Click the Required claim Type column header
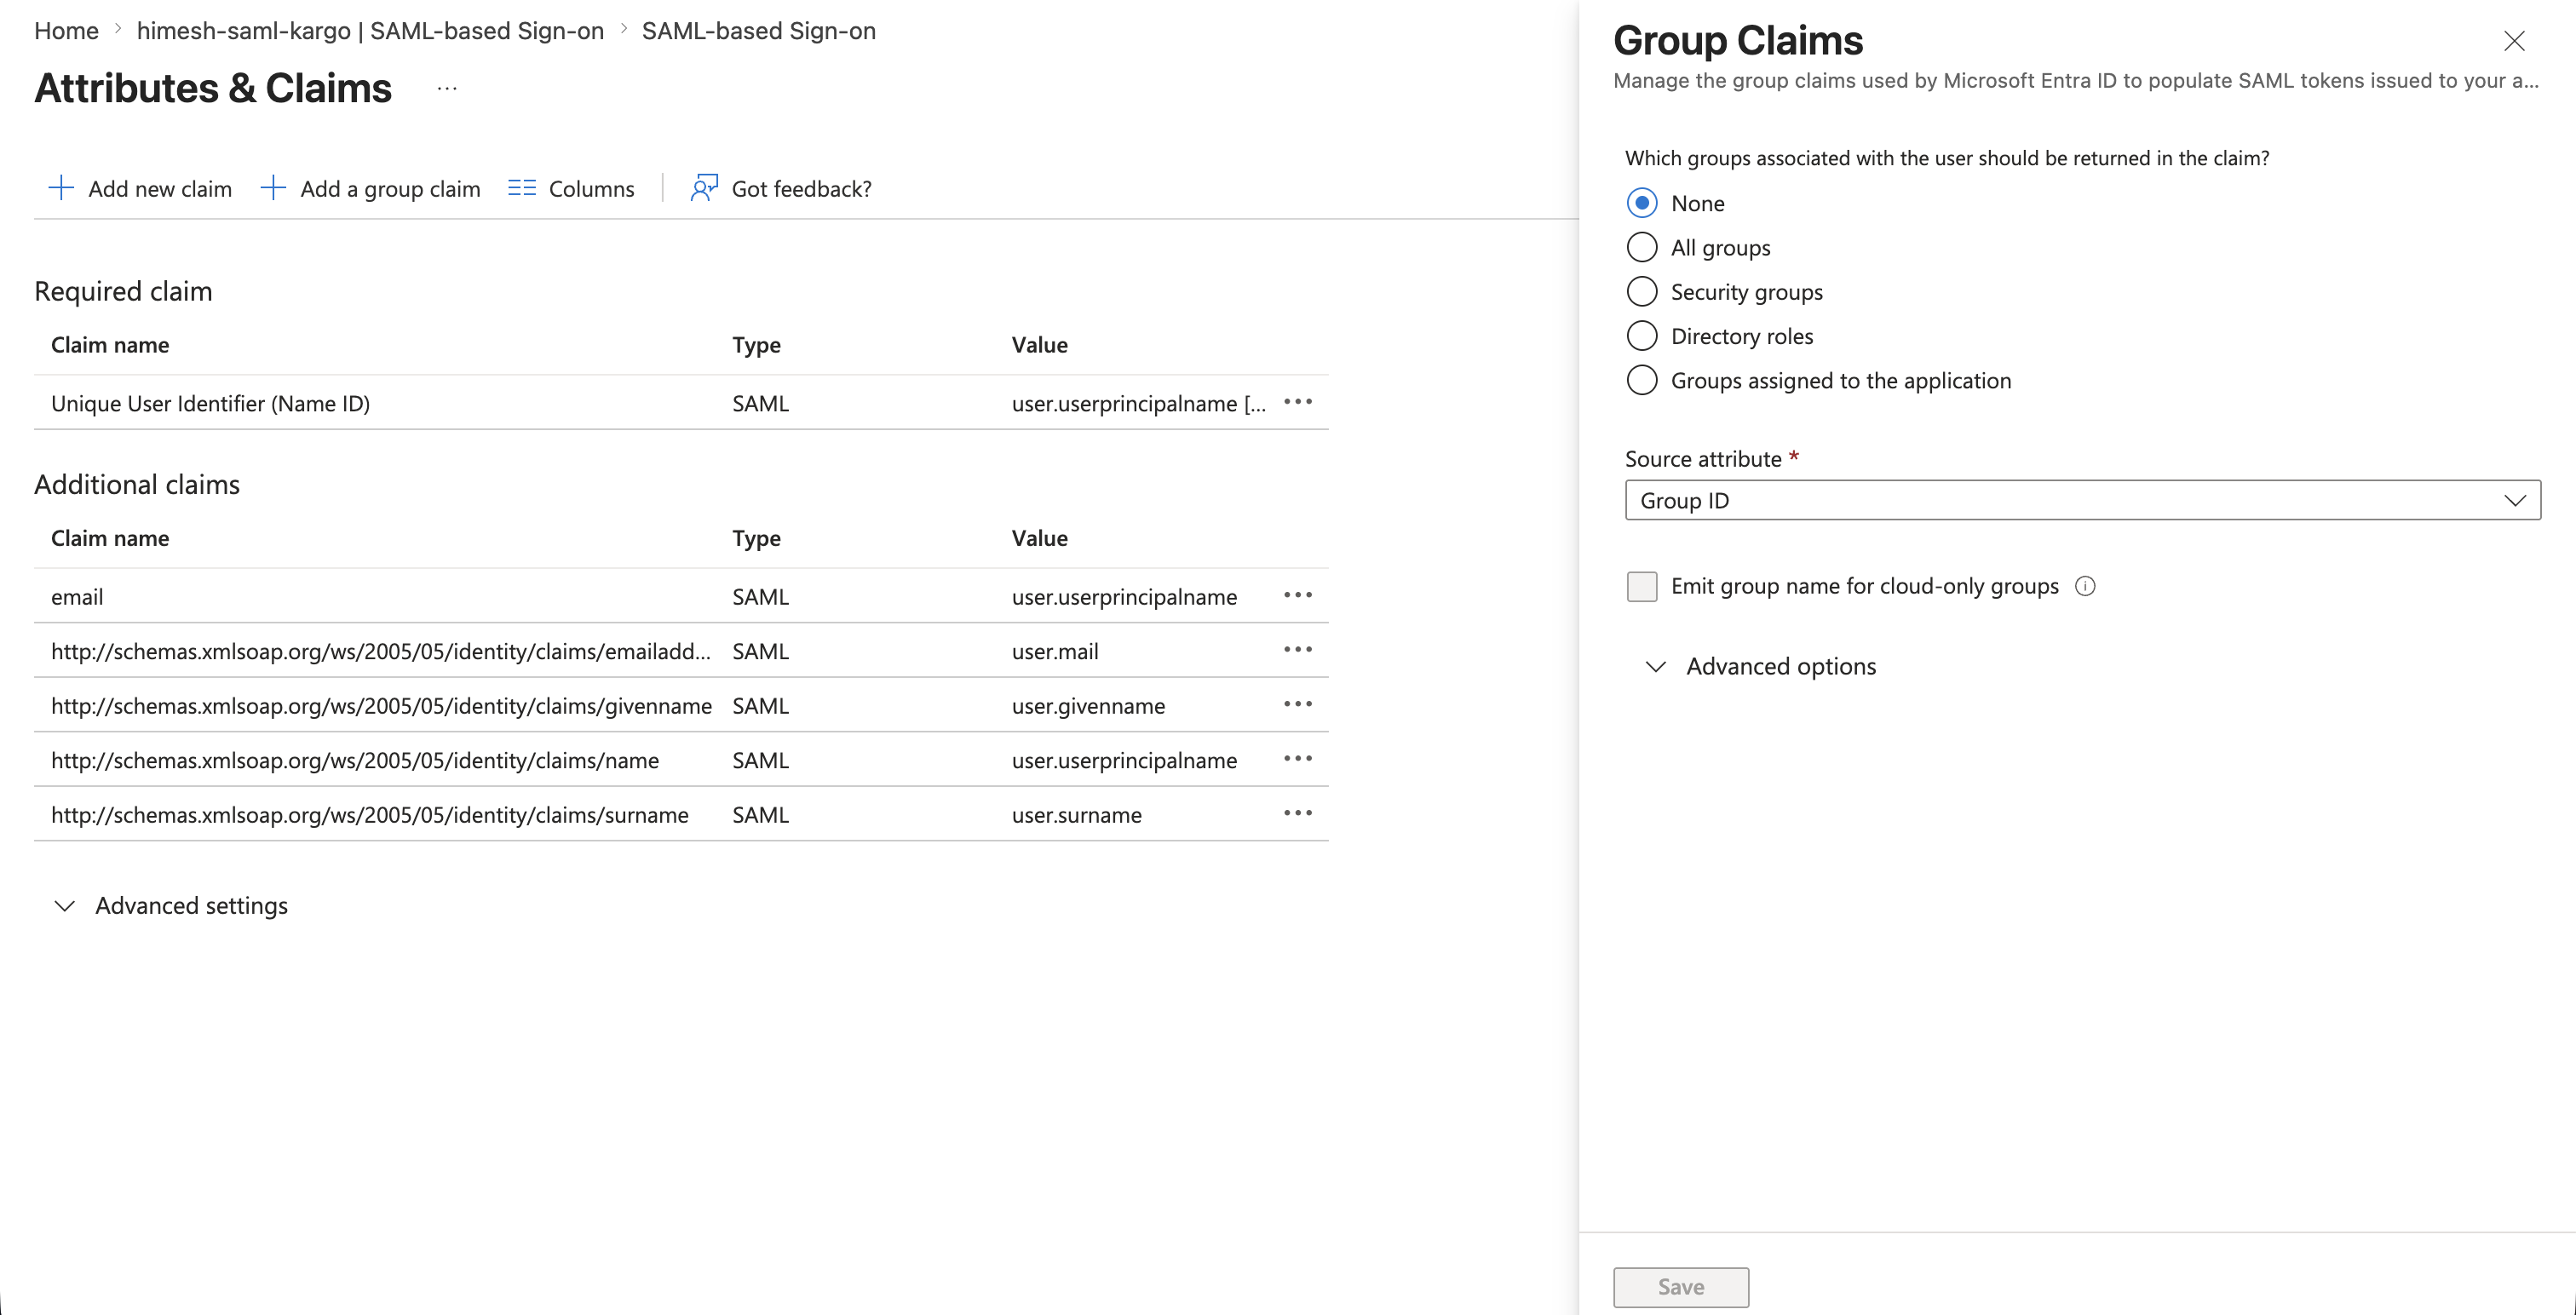Viewport: 2576px width, 1315px height. coord(756,345)
